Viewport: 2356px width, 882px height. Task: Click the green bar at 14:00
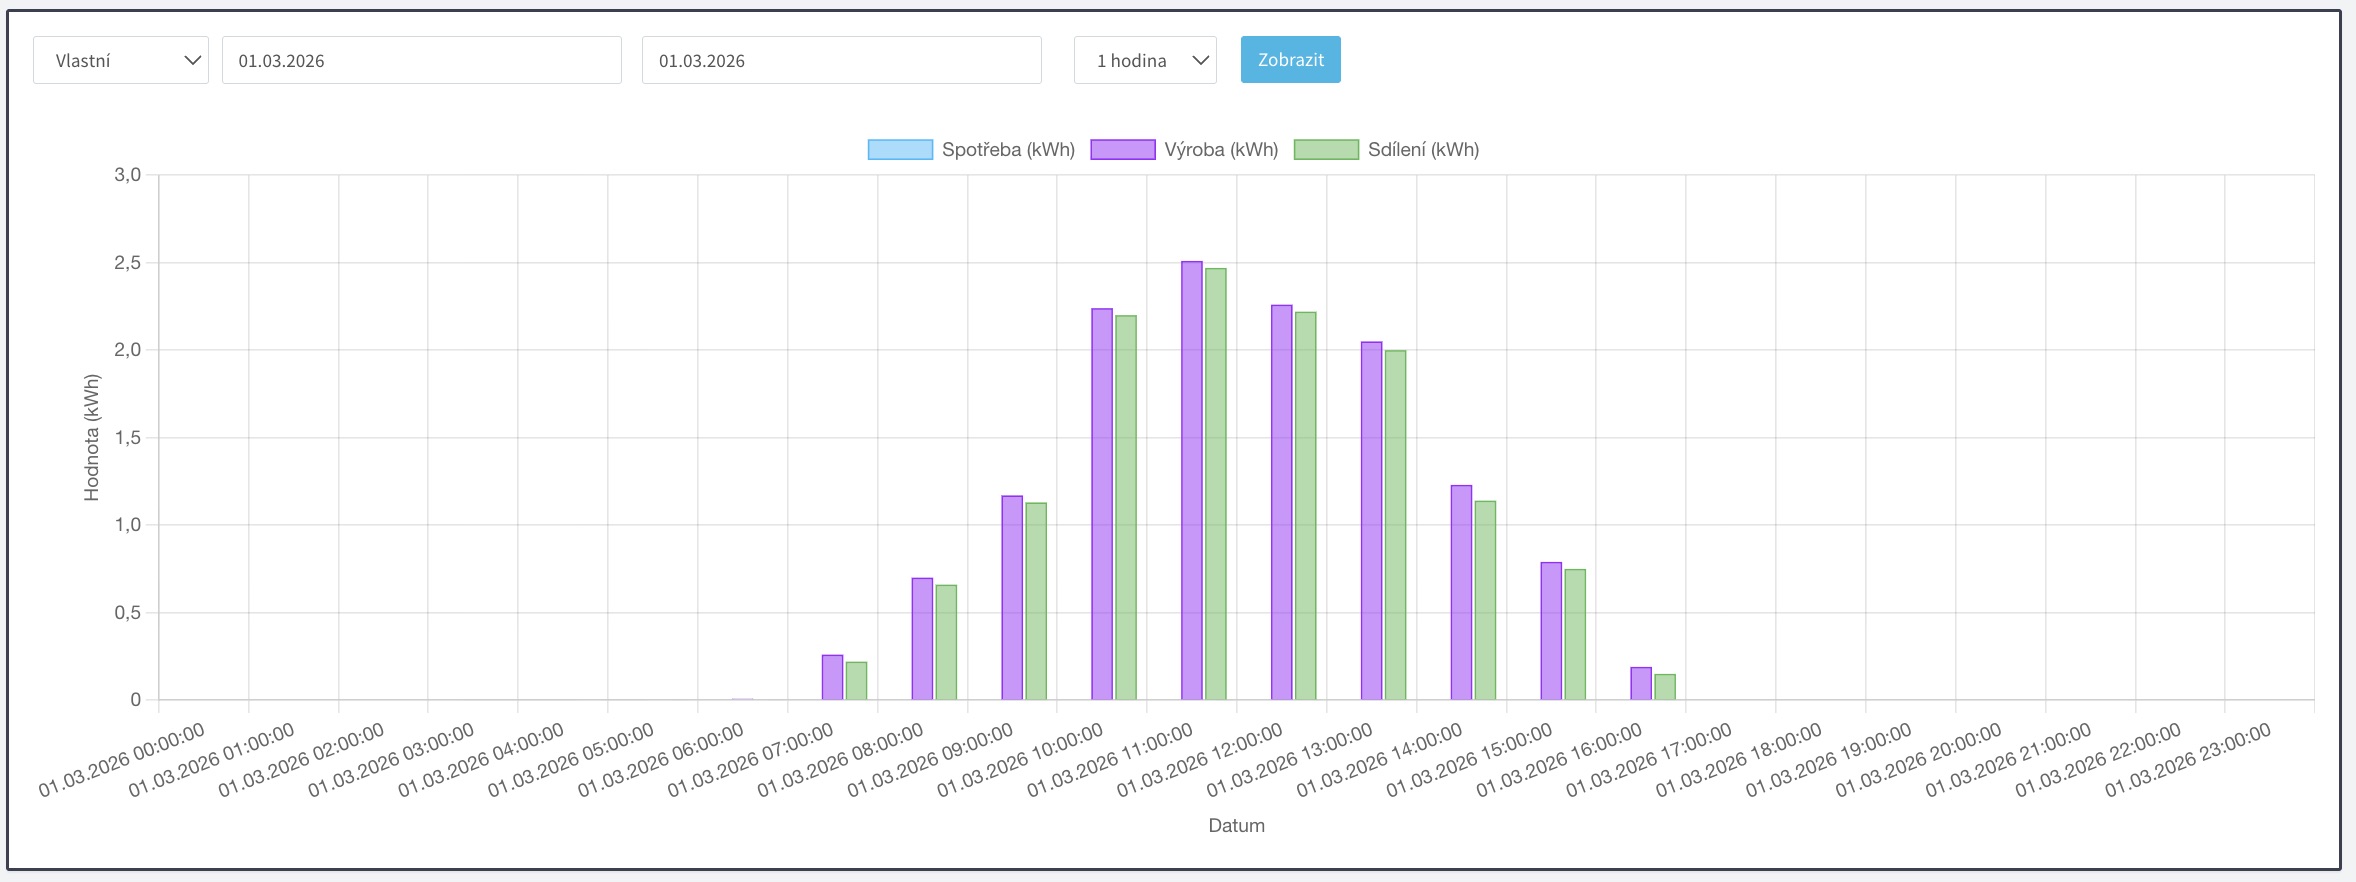point(1485,600)
